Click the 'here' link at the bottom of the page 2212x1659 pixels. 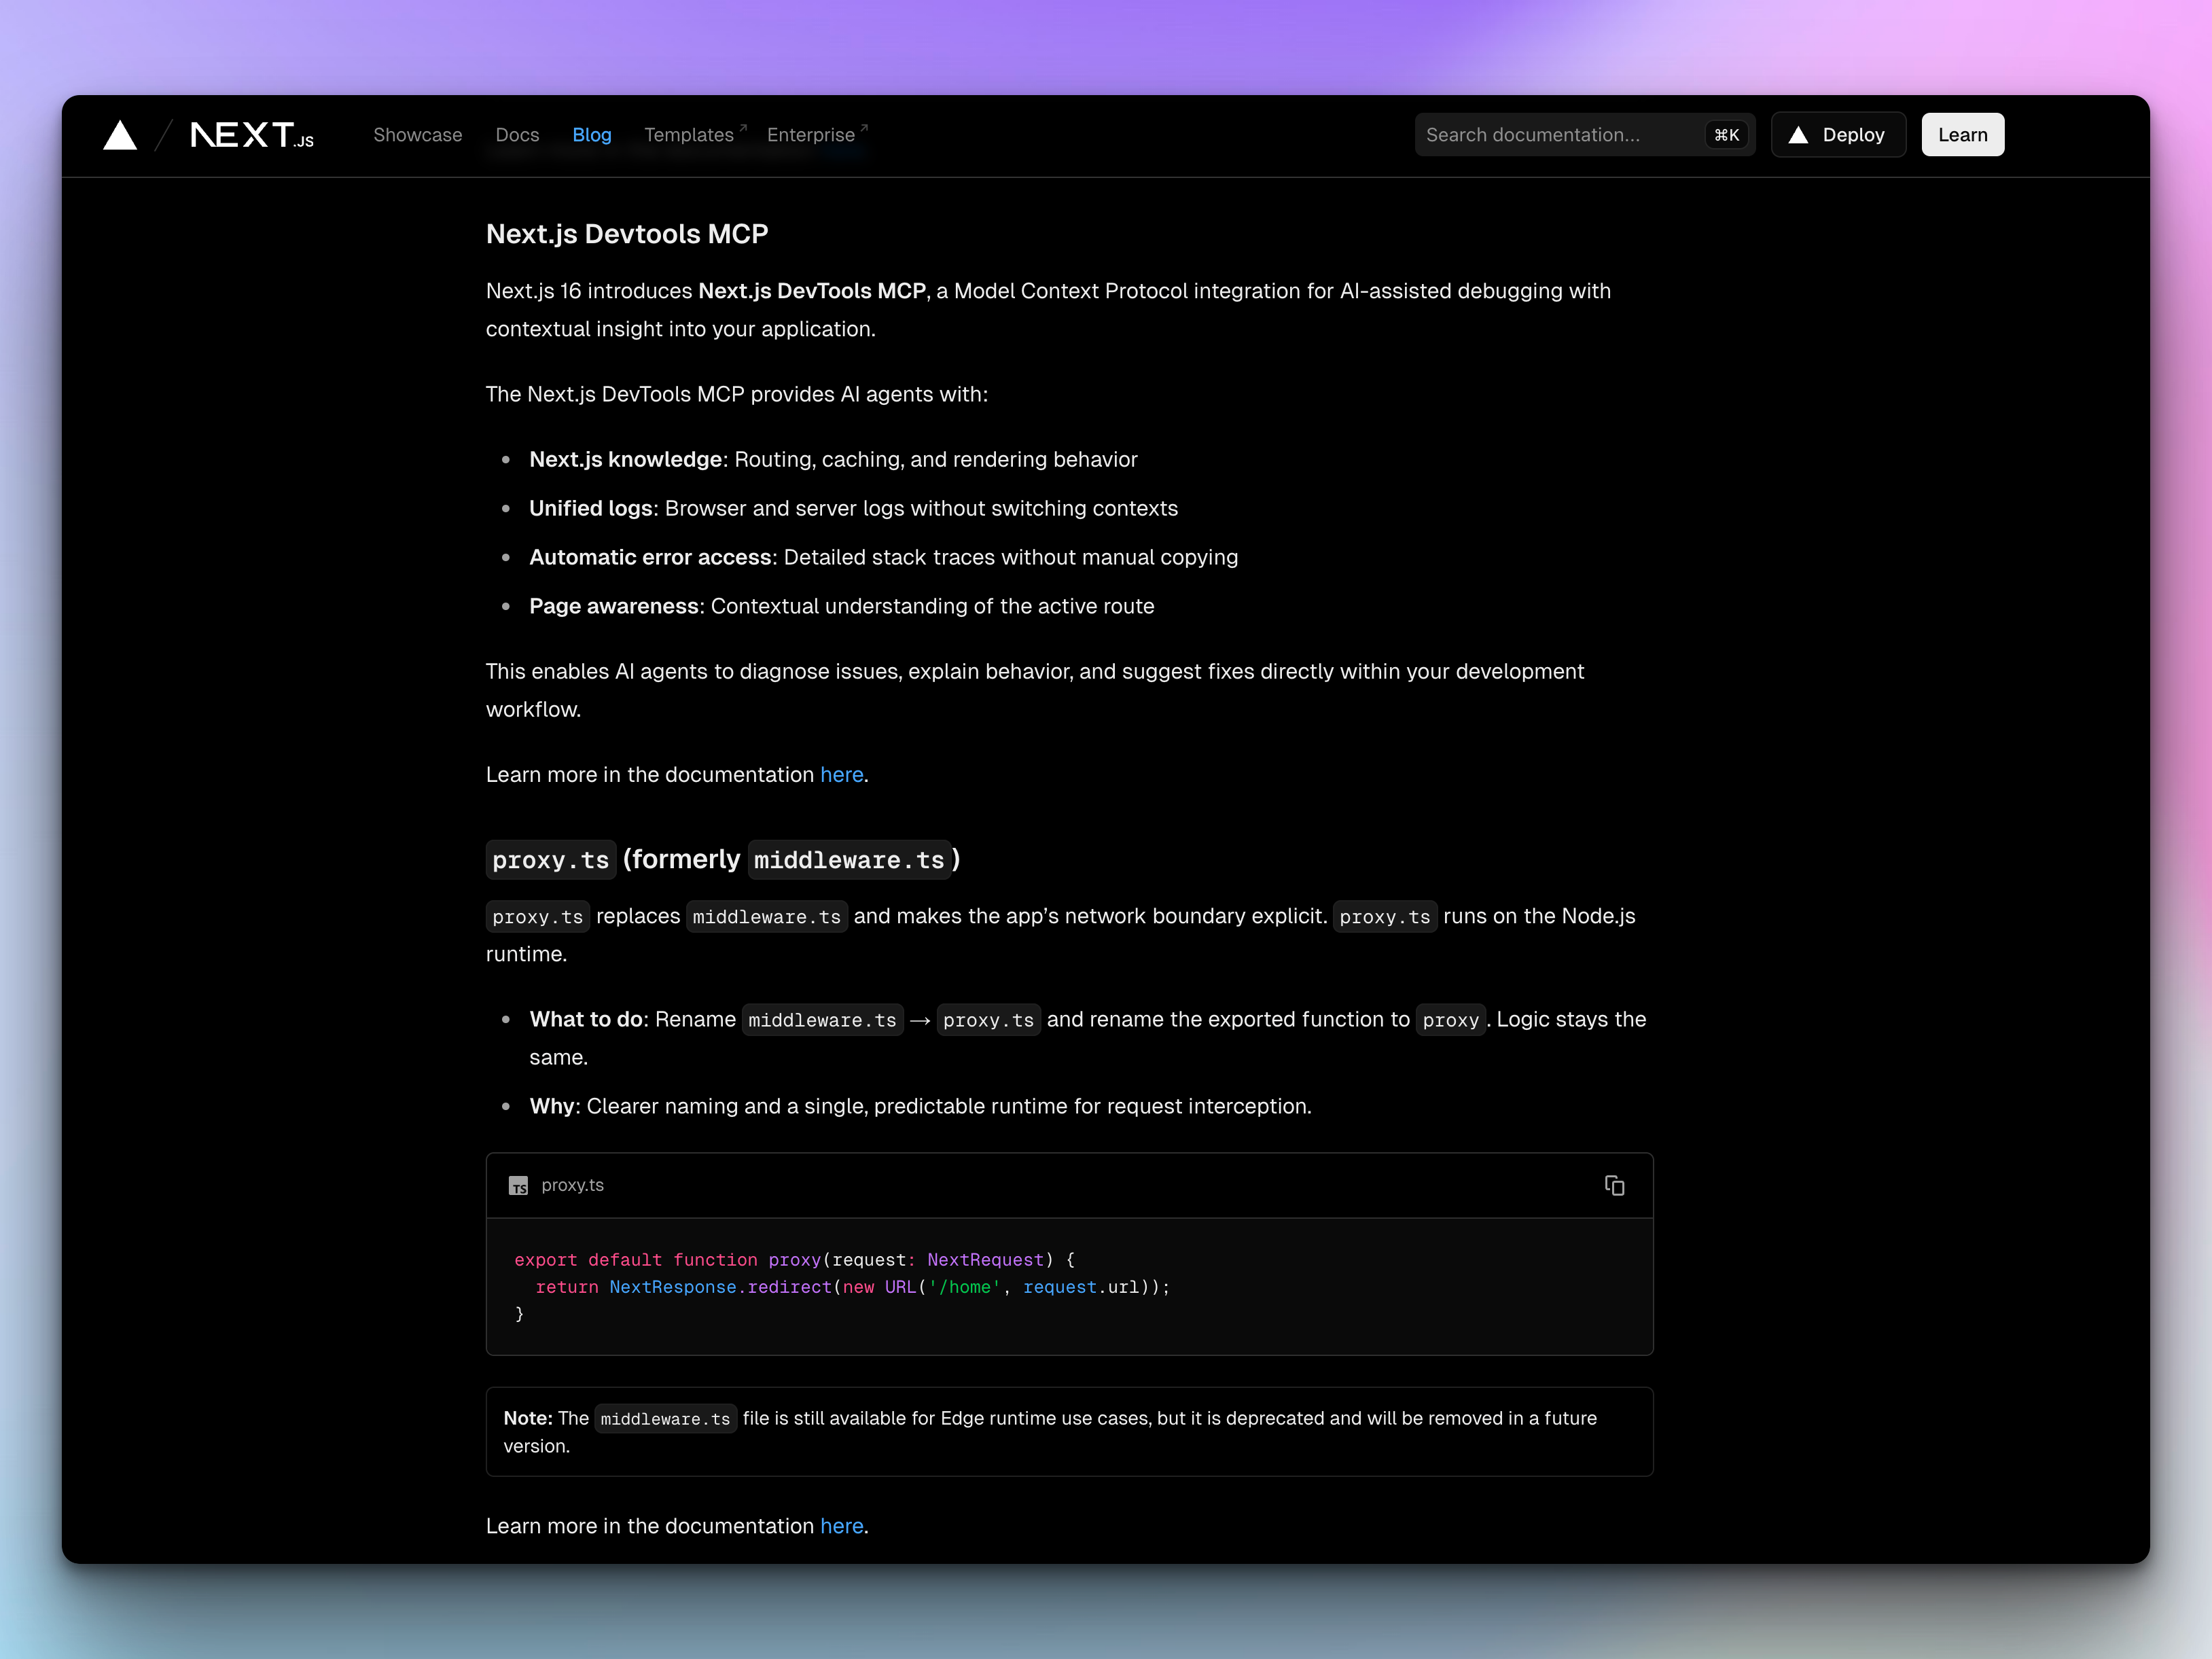[x=841, y=1526]
